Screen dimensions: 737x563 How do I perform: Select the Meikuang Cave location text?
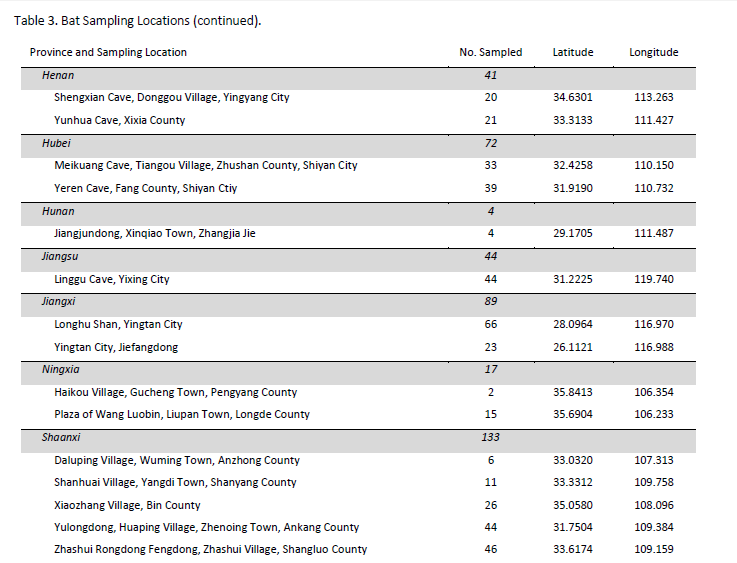[205, 166]
